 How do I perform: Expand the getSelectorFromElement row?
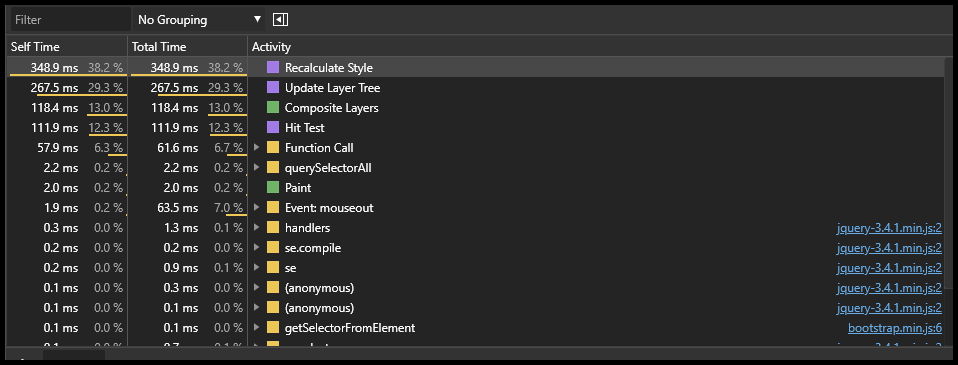tap(257, 328)
